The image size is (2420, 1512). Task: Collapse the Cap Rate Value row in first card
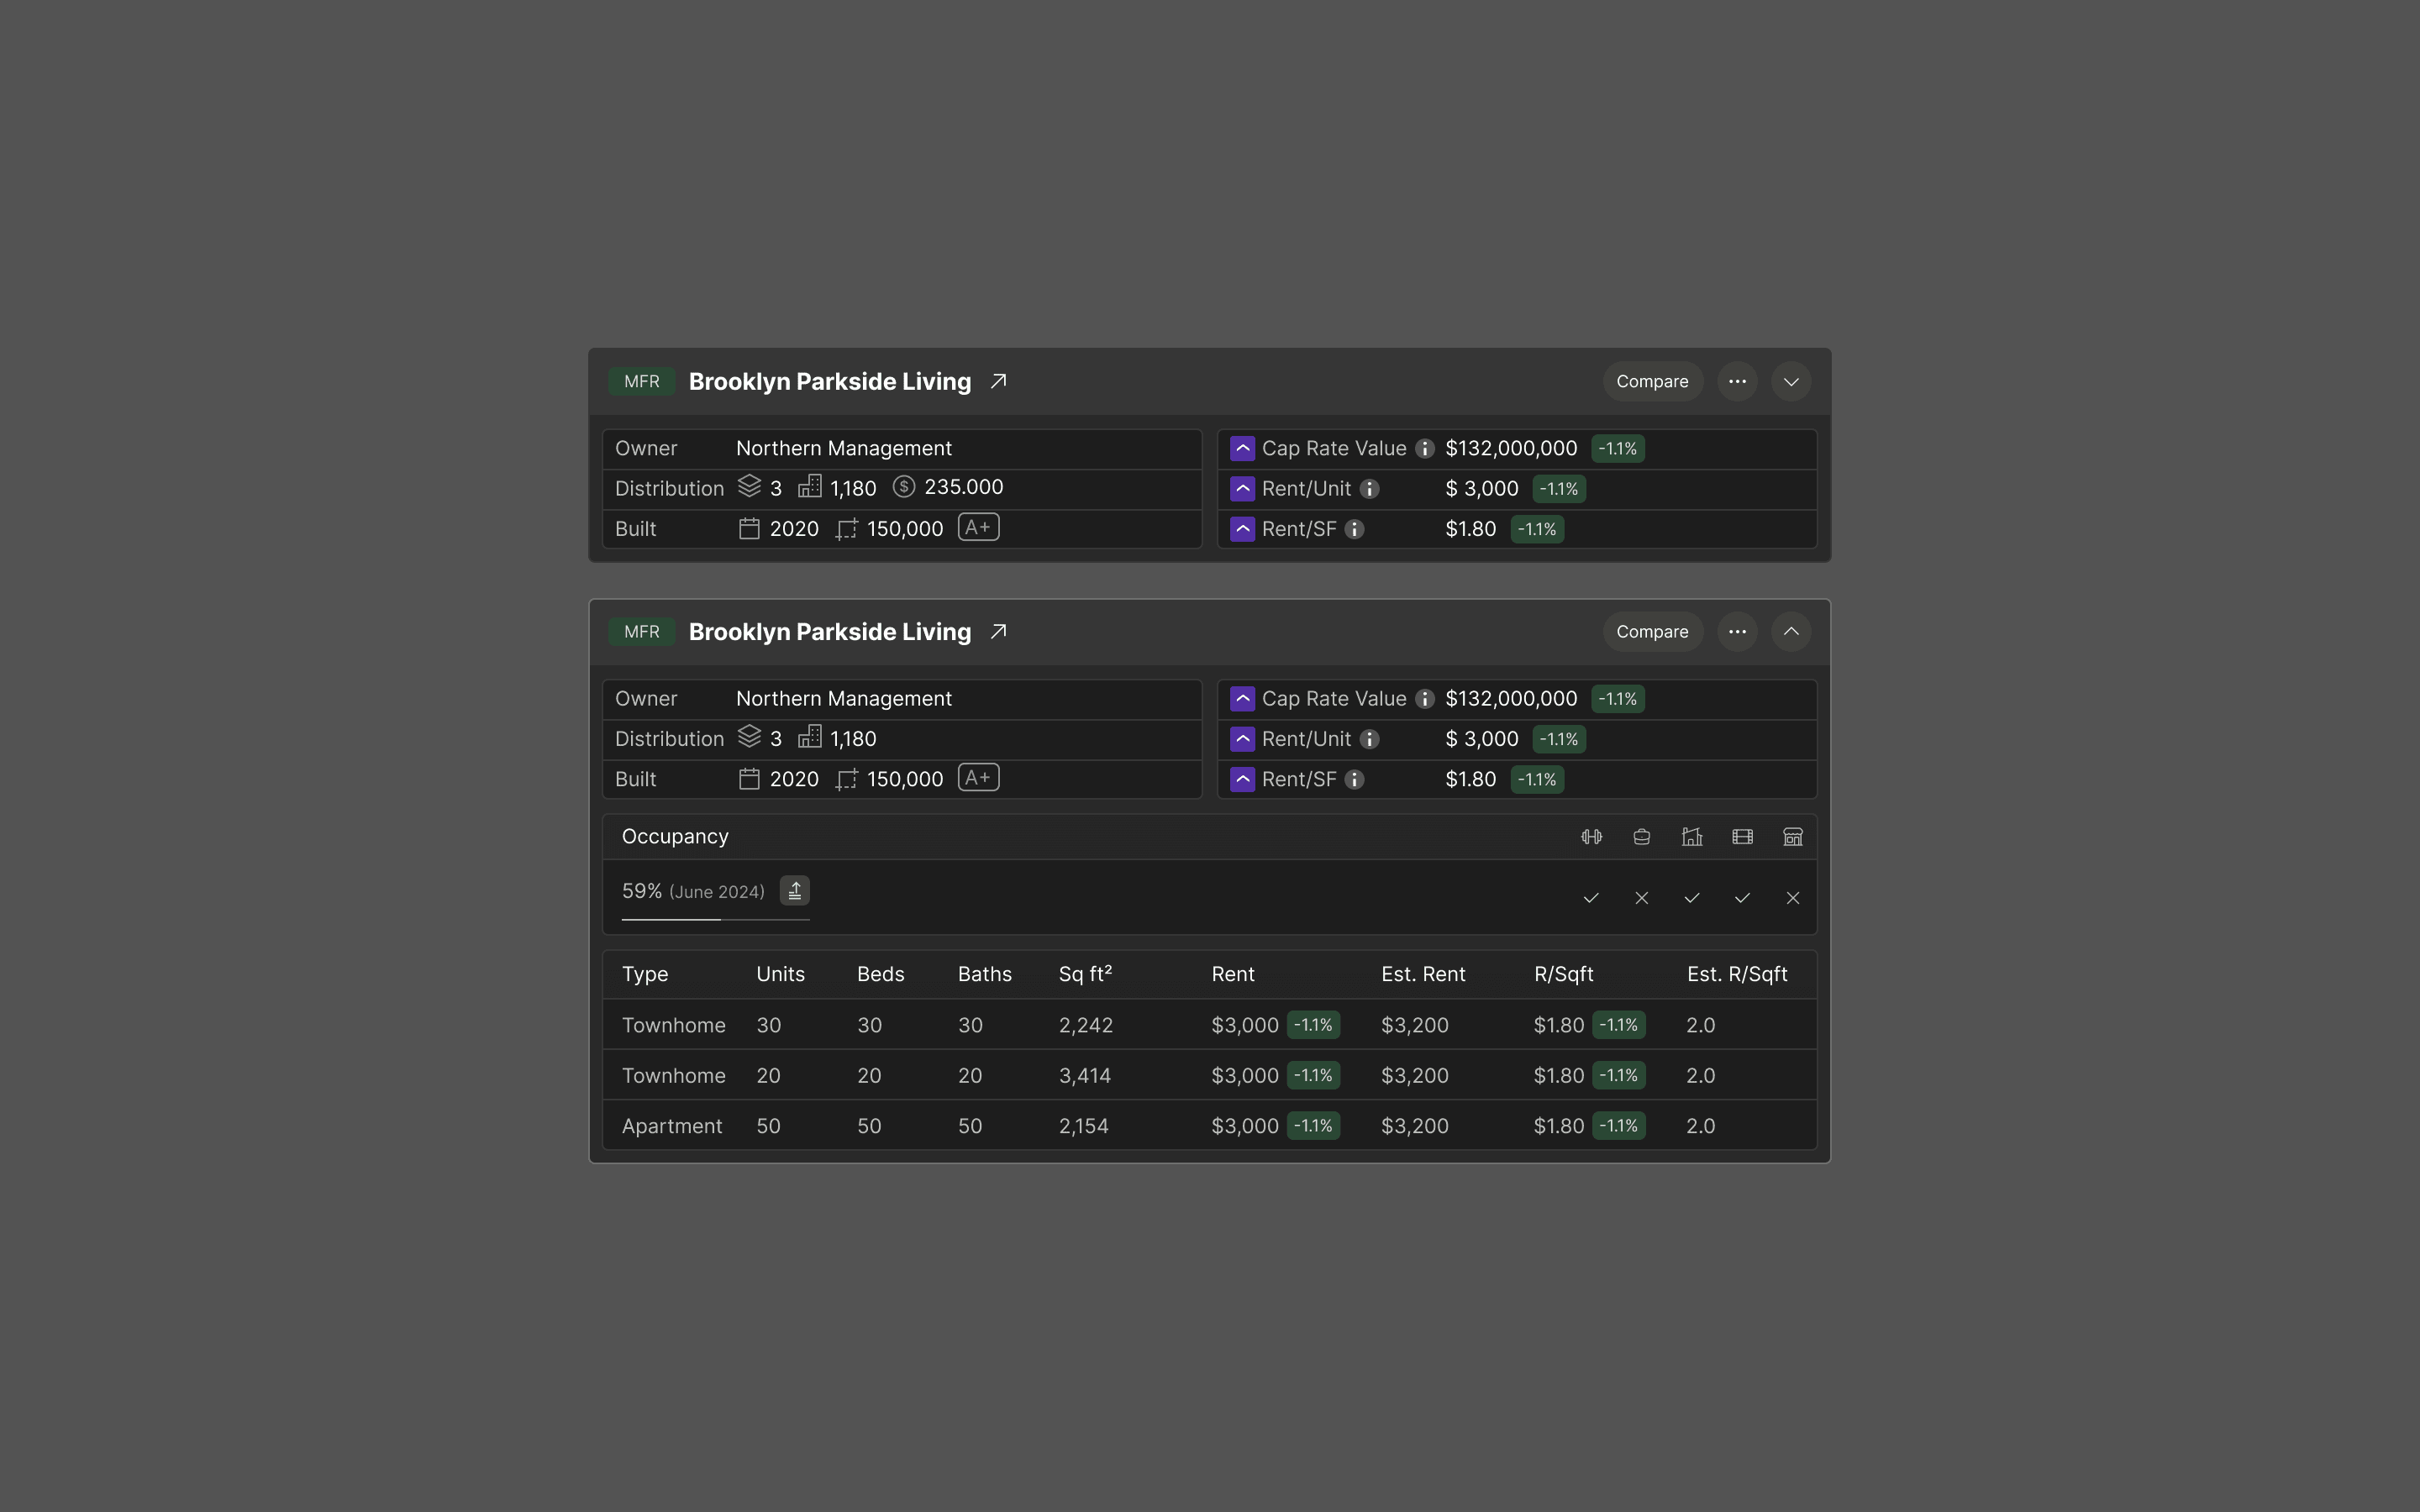(x=1242, y=449)
